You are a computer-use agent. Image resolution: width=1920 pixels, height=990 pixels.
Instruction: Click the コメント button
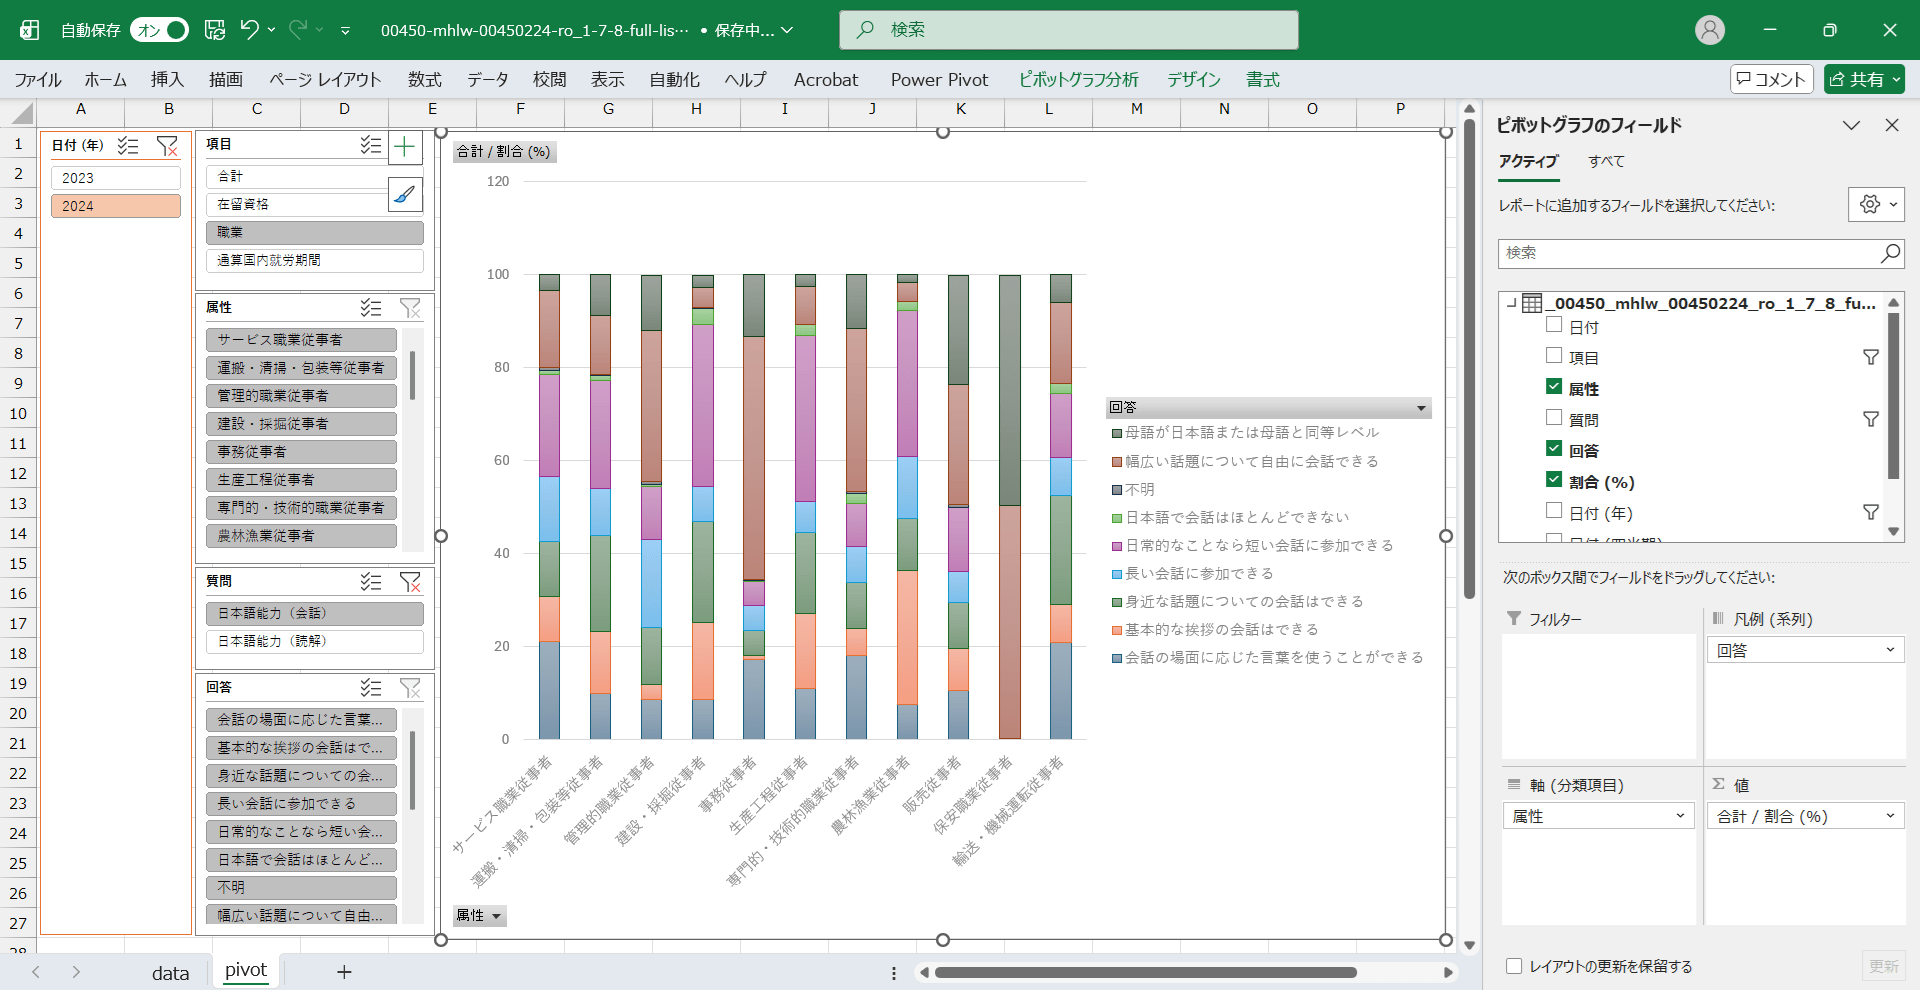[1771, 79]
